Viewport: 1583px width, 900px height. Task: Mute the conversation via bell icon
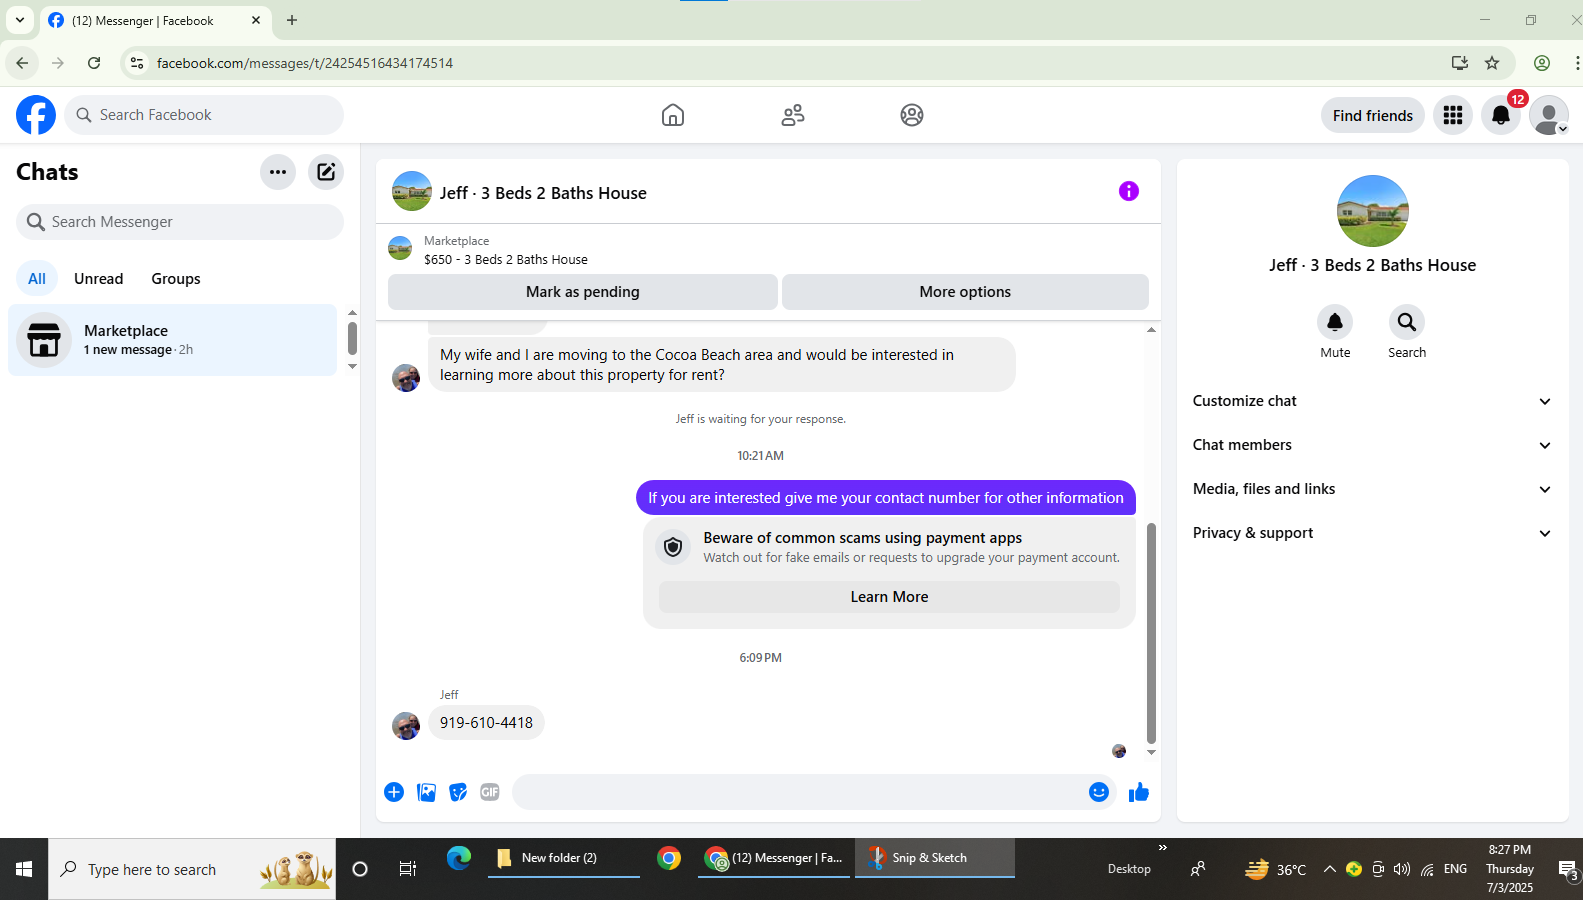coord(1335,322)
